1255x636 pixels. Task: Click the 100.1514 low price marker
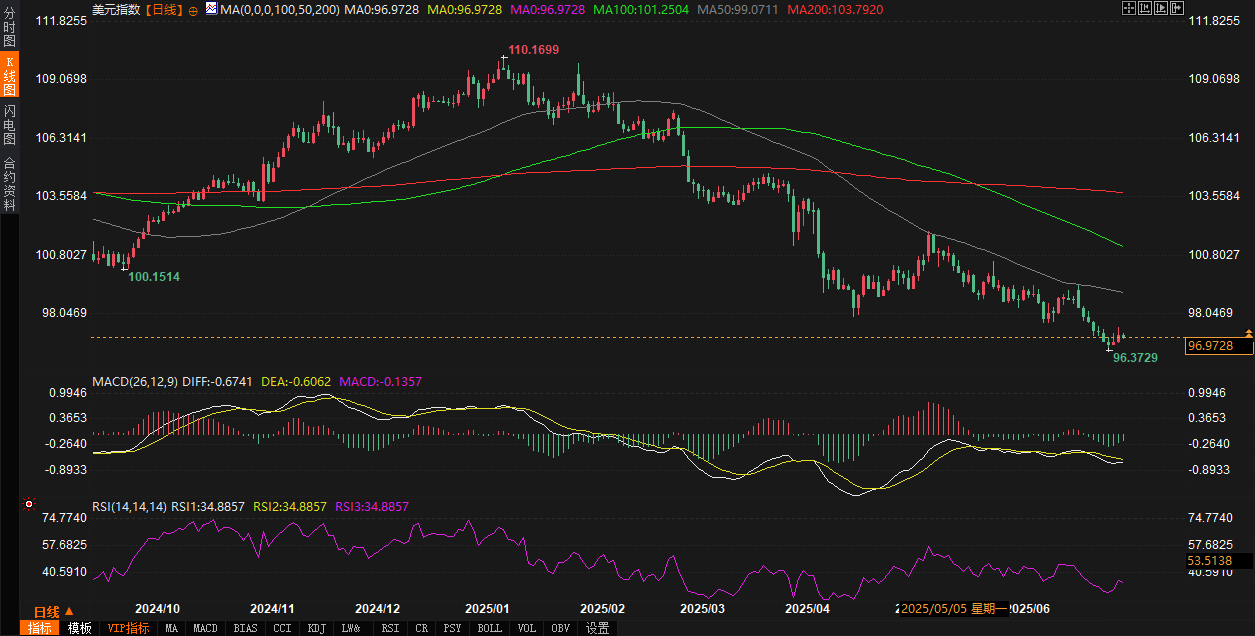click(x=155, y=276)
